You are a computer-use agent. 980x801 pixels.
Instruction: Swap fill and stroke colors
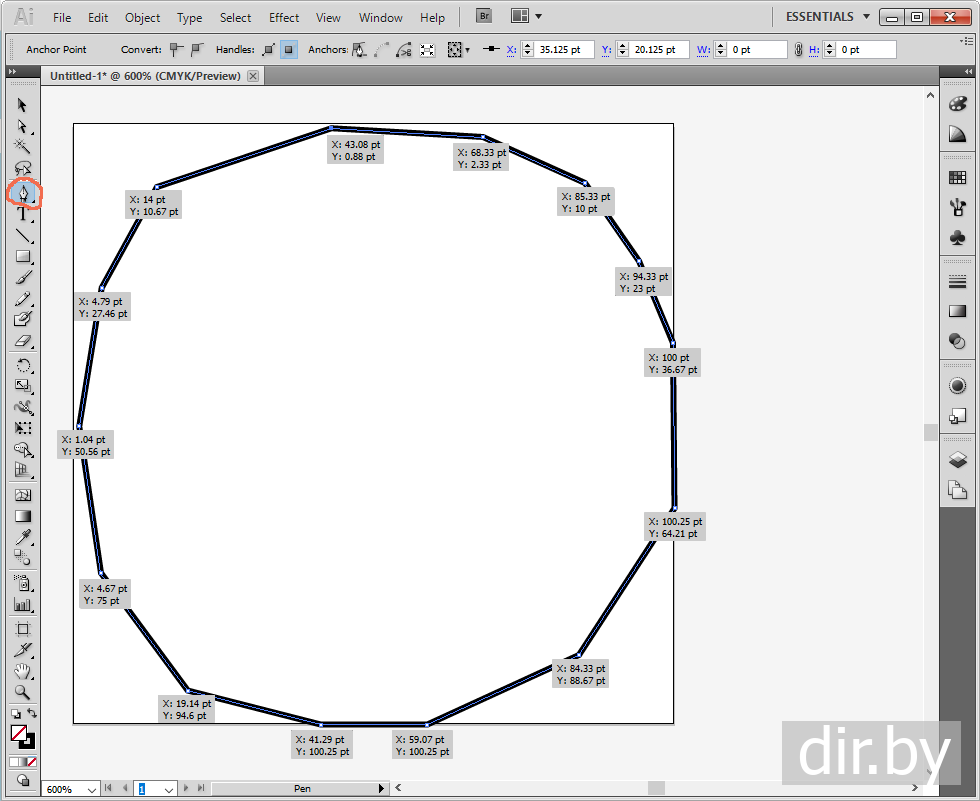(31, 714)
